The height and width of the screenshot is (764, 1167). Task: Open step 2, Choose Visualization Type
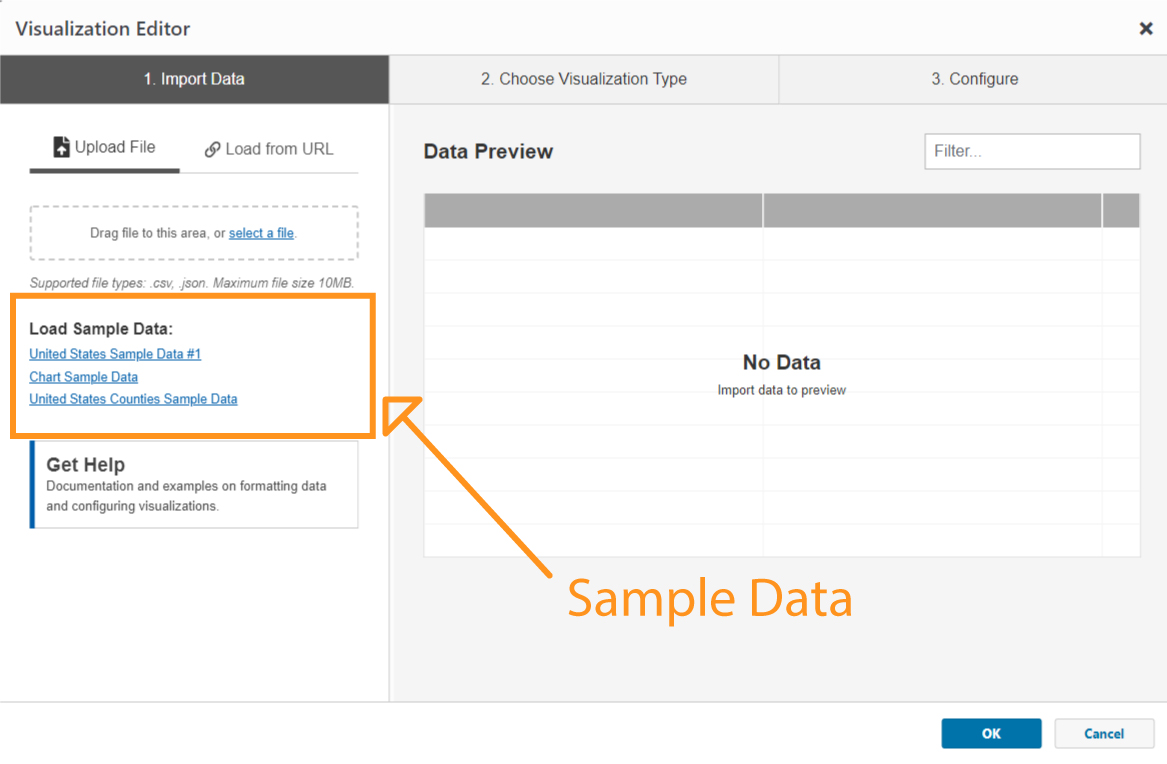point(584,78)
